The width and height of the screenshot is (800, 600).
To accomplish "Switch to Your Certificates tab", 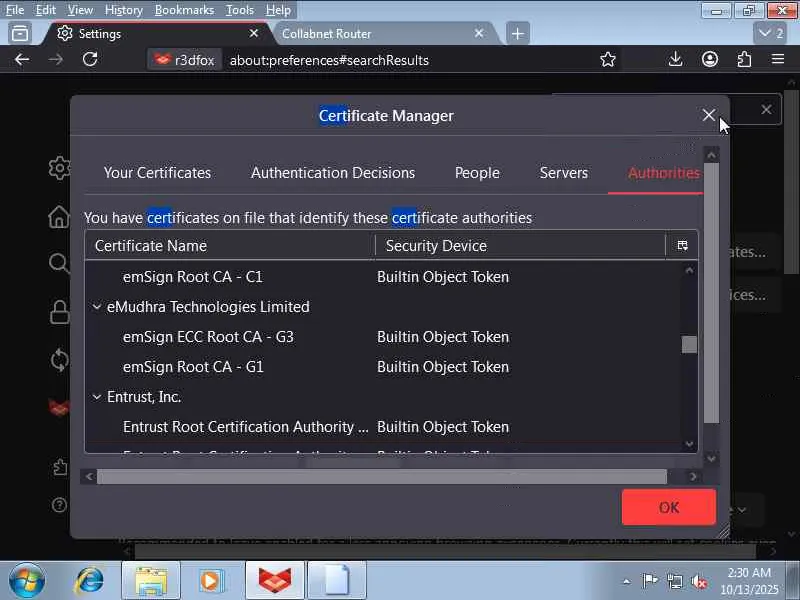I will [x=157, y=173].
